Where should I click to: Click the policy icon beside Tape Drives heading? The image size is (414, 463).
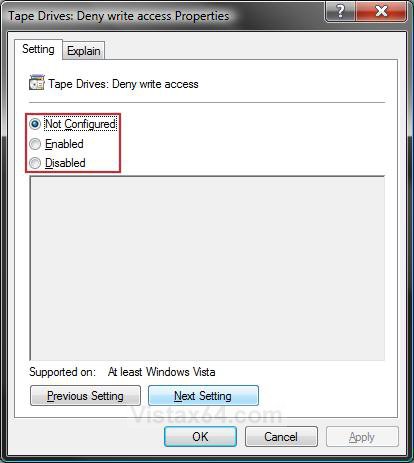tap(37, 83)
